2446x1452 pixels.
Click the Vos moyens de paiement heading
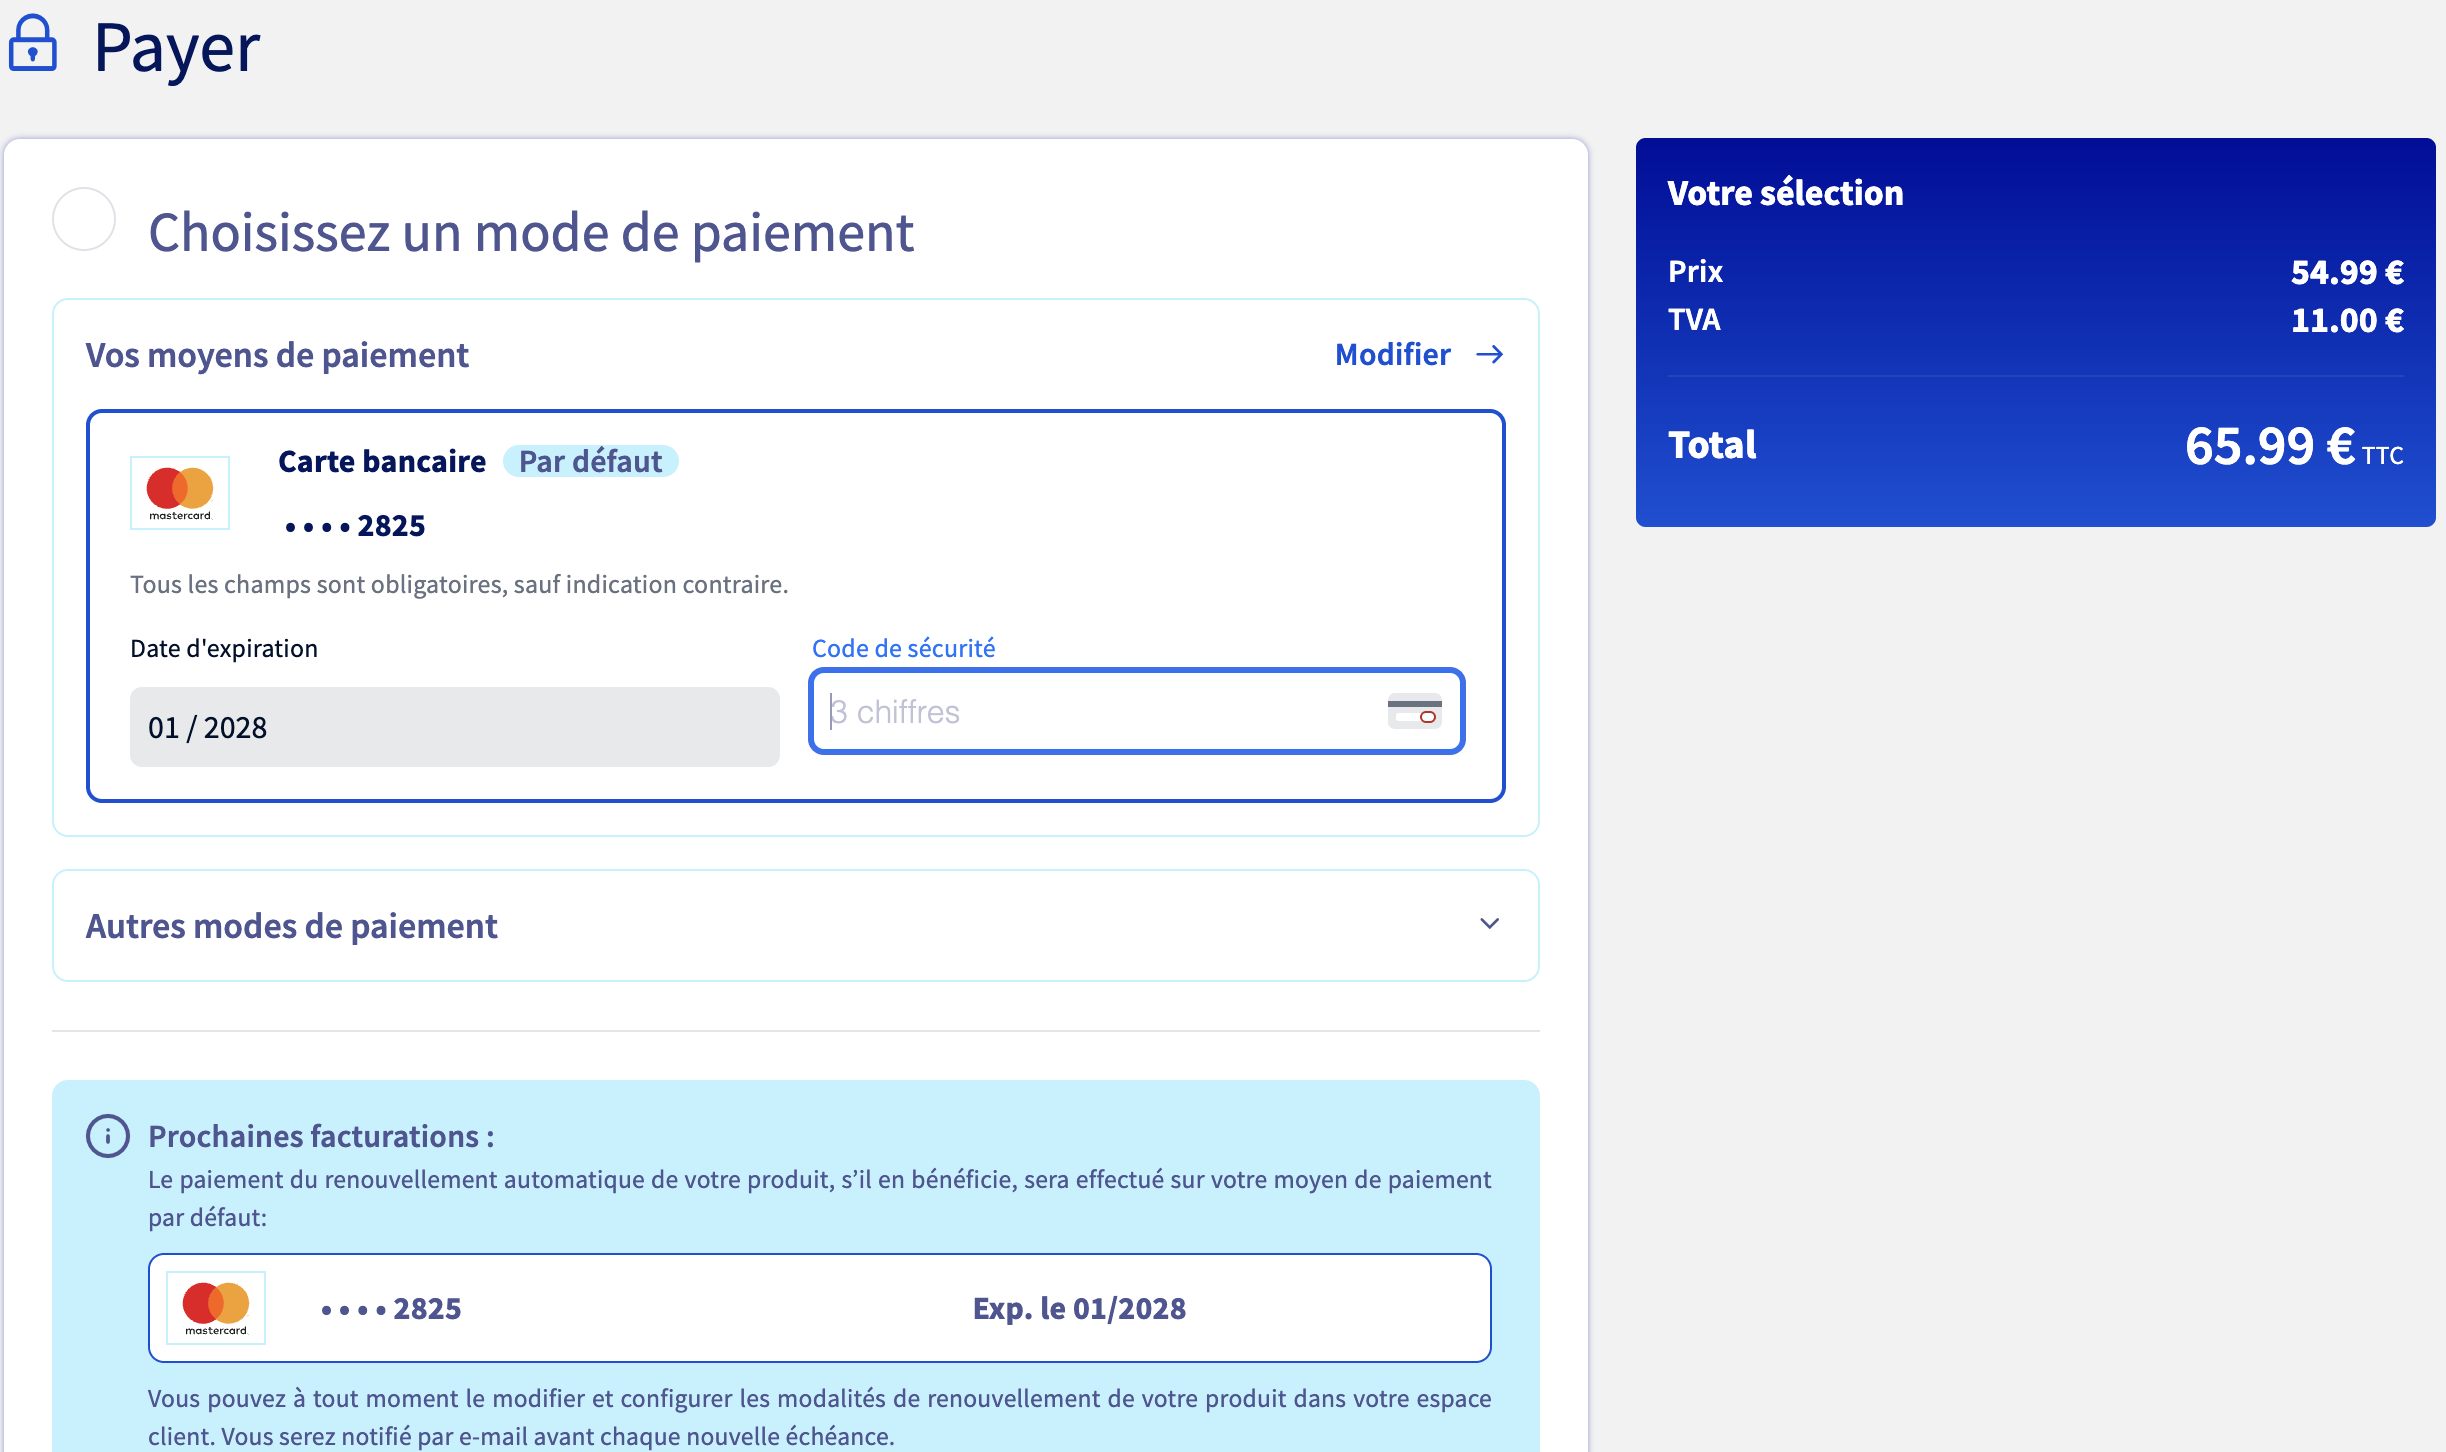coord(277,356)
